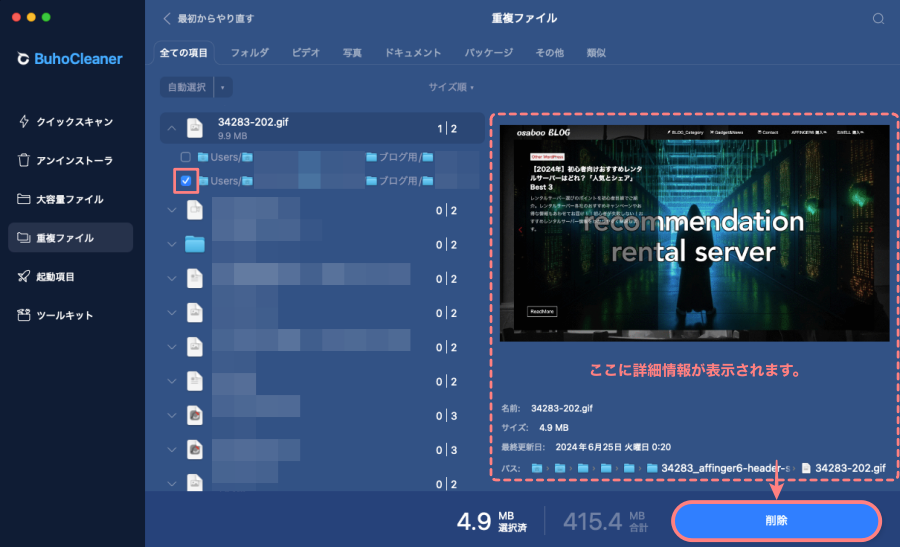The height and width of the screenshot is (547, 900).
Task: Switch to Other (その他) tab
Action: (x=549, y=53)
